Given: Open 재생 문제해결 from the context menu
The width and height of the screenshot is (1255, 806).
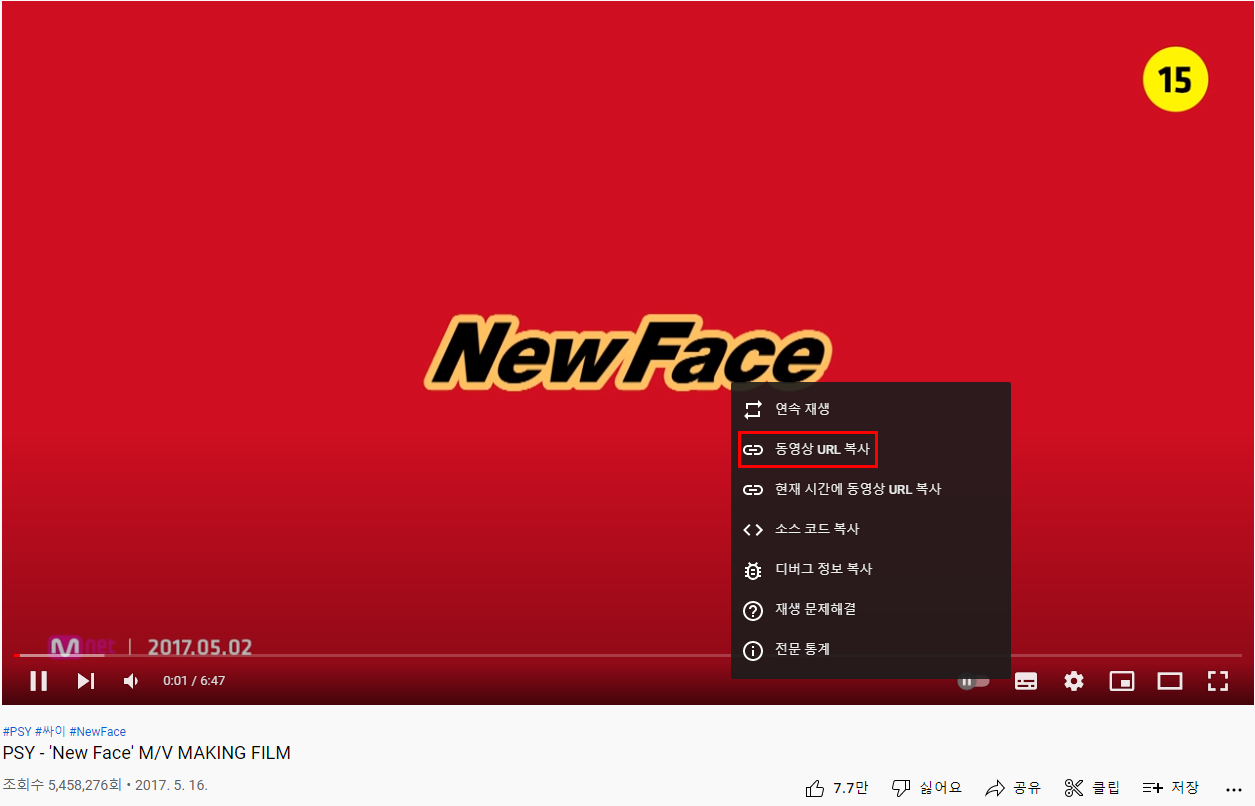Looking at the screenshot, I should click(871, 609).
